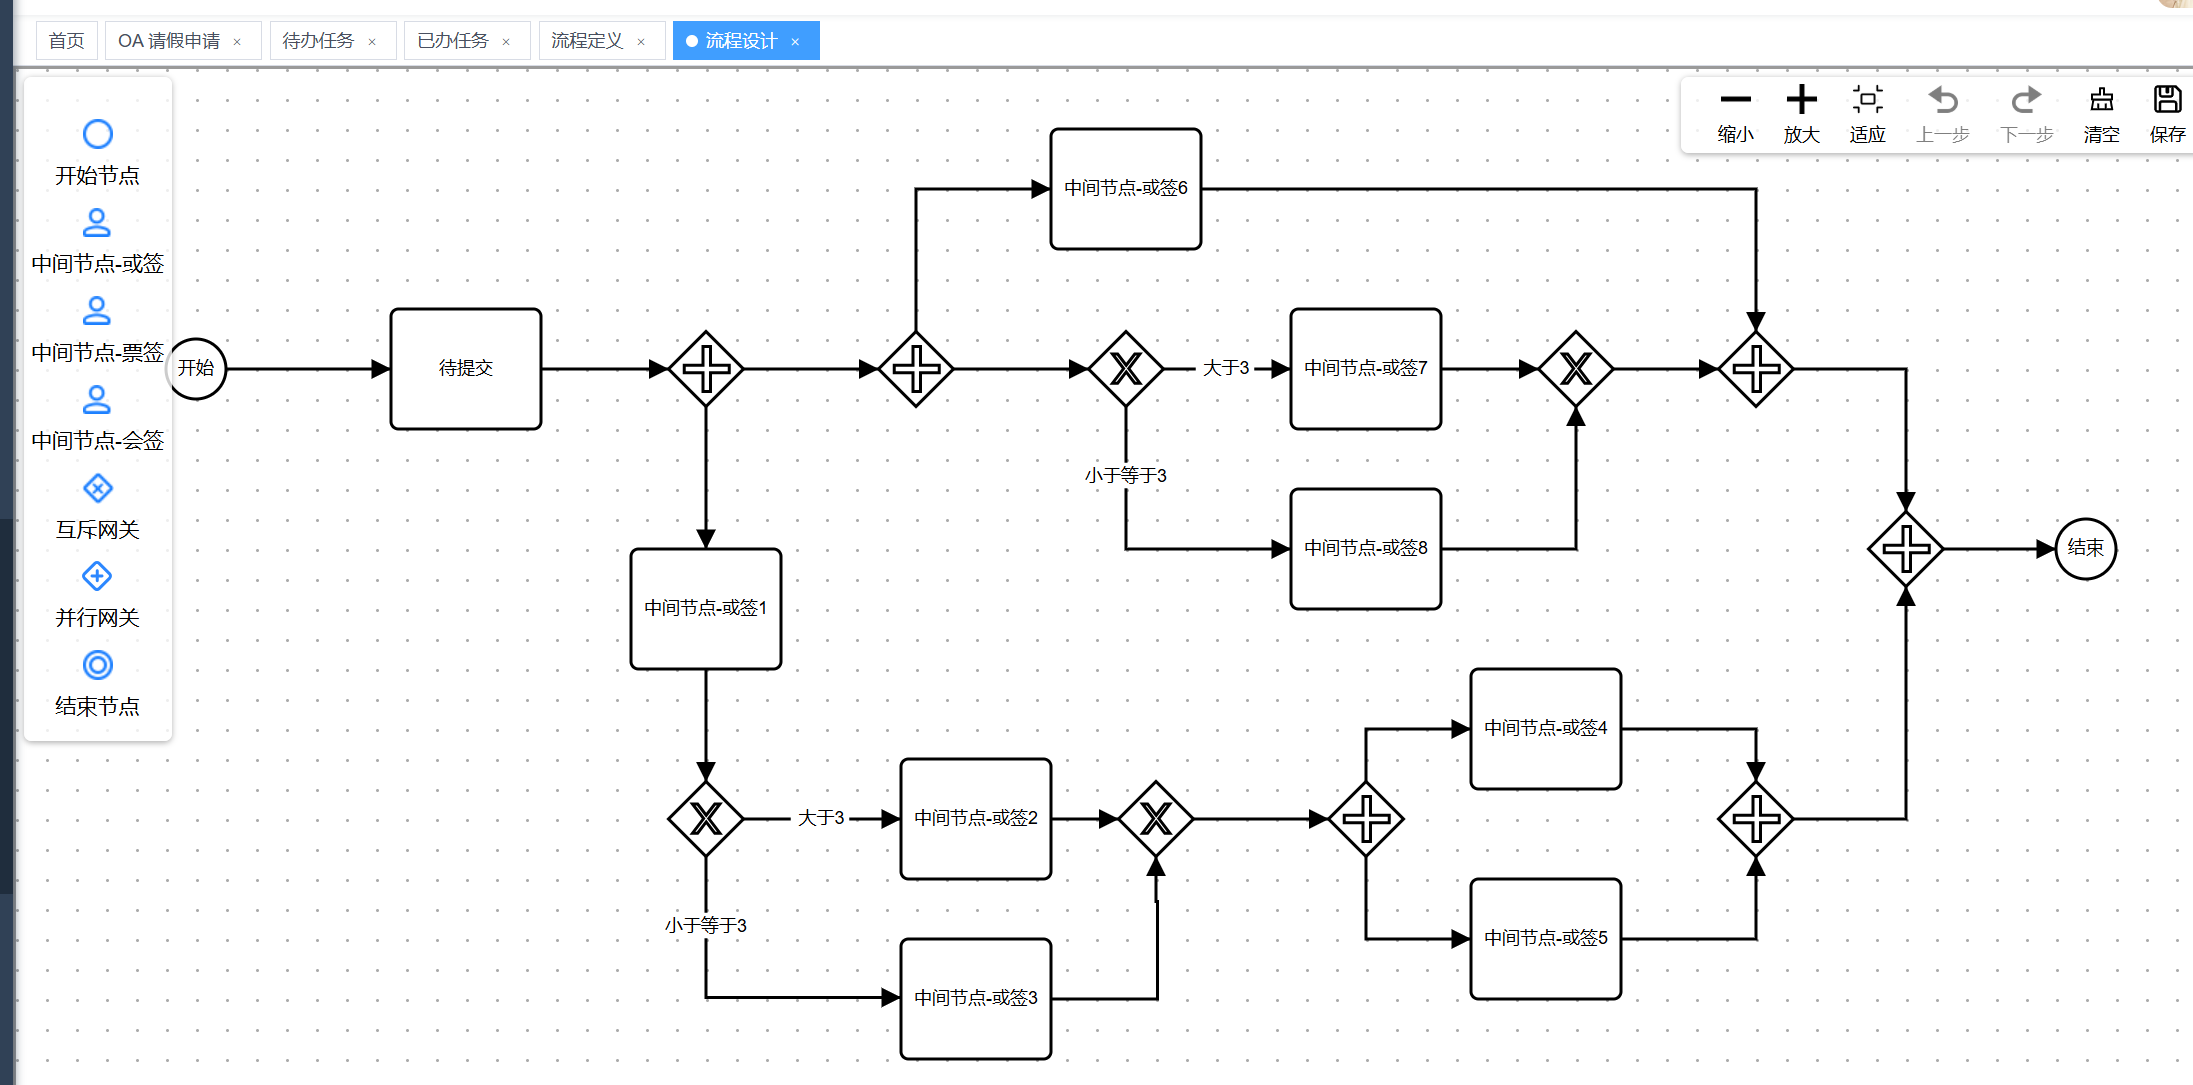2193x1085 pixels.
Task: Click the redo (下一步) icon
Action: (x=2026, y=100)
